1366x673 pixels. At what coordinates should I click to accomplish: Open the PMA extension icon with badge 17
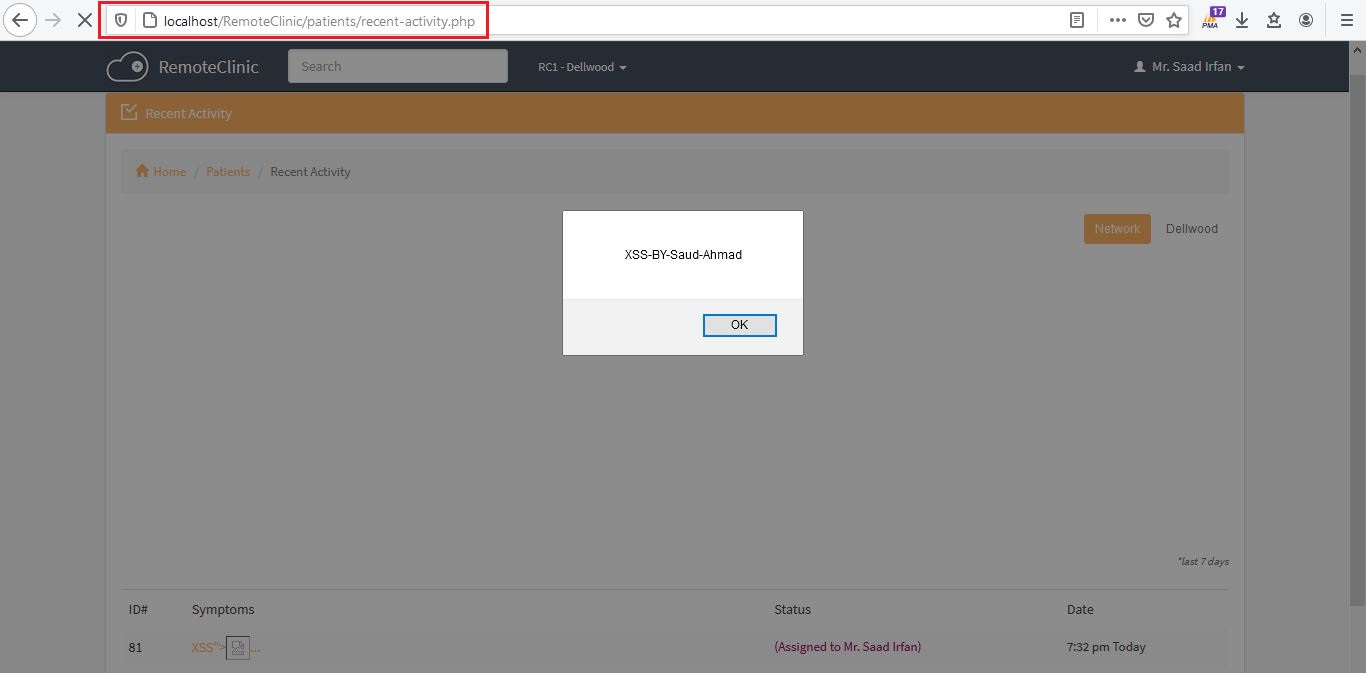click(x=1213, y=19)
